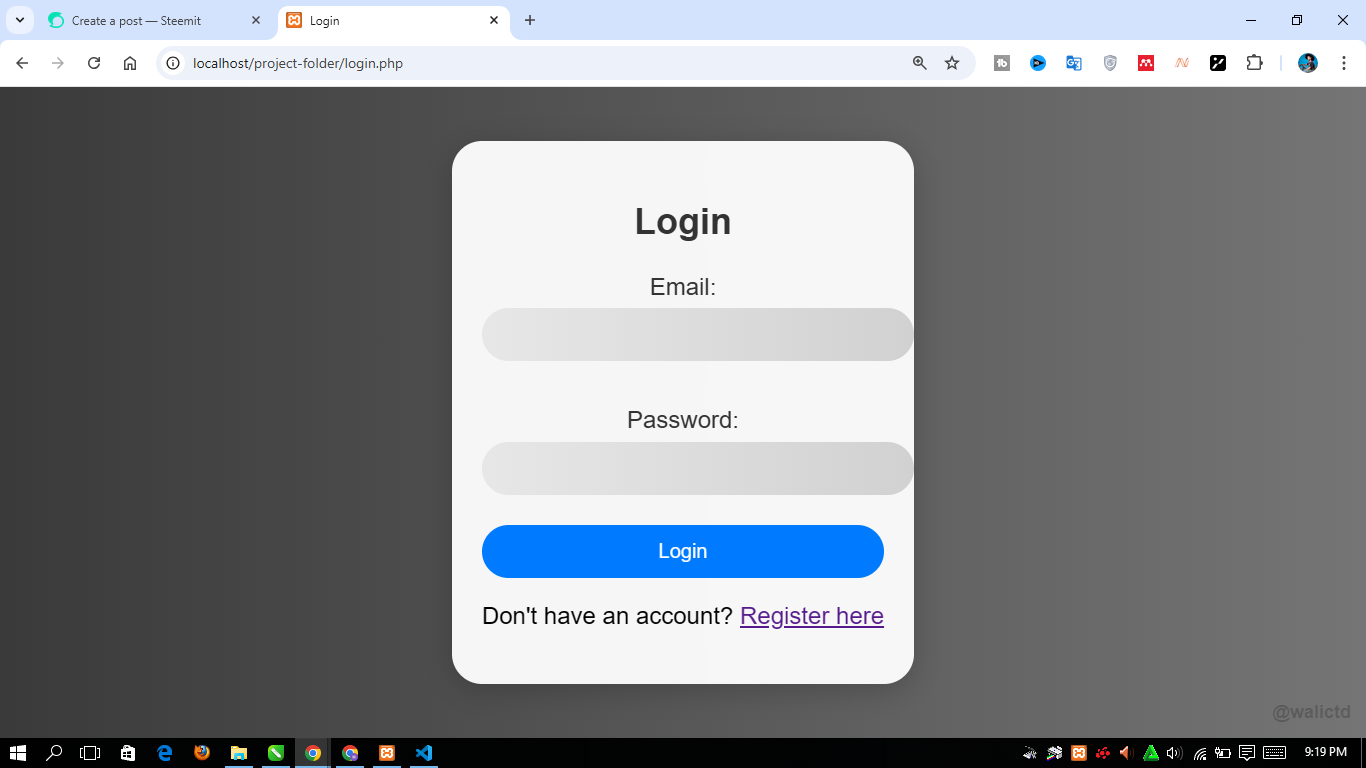Focus the Email input field
The width and height of the screenshot is (1366, 768).
point(698,334)
